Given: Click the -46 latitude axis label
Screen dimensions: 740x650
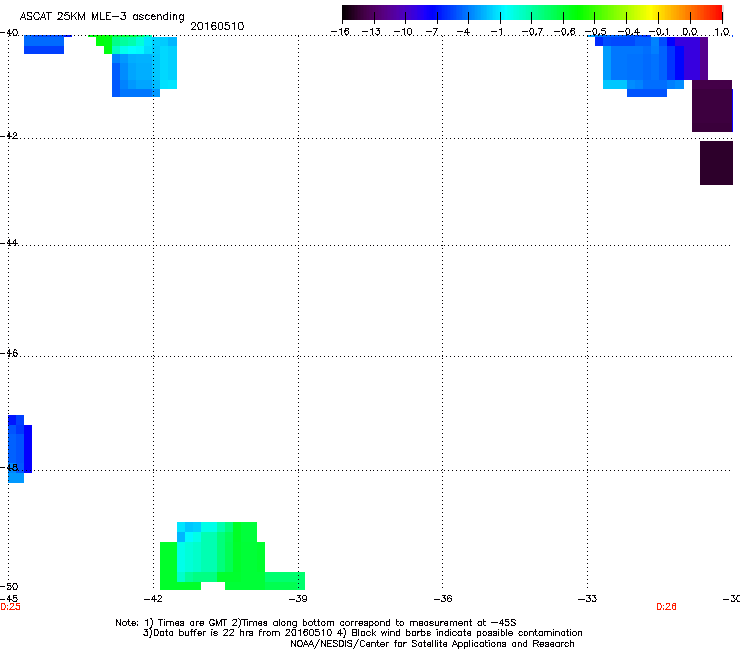Looking at the screenshot, I should (x=9, y=354).
